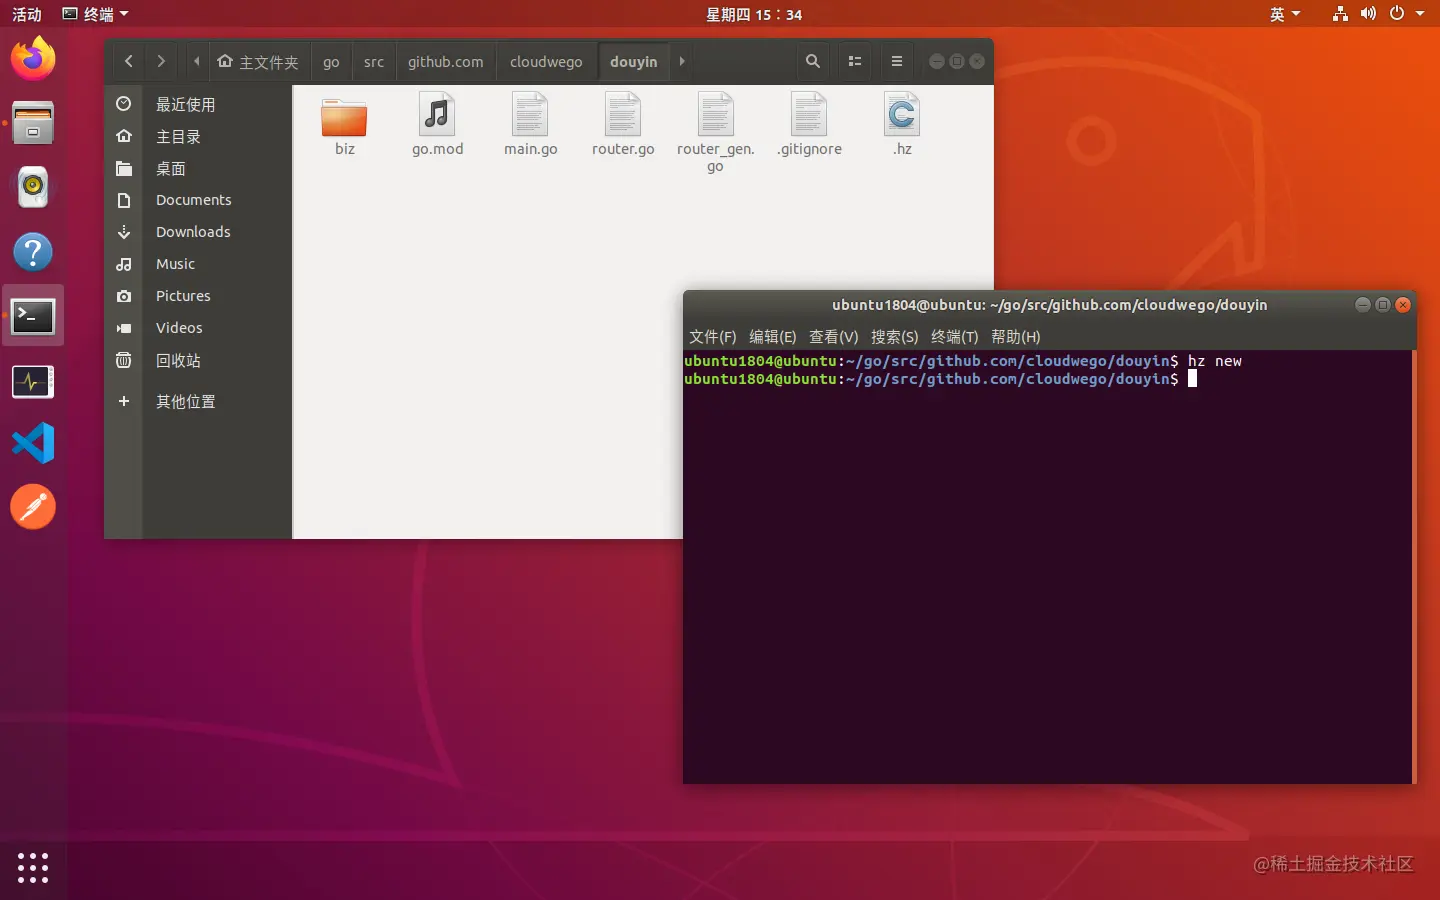Open the 英 input method dropdown
The height and width of the screenshot is (900, 1440).
(1285, 14)
